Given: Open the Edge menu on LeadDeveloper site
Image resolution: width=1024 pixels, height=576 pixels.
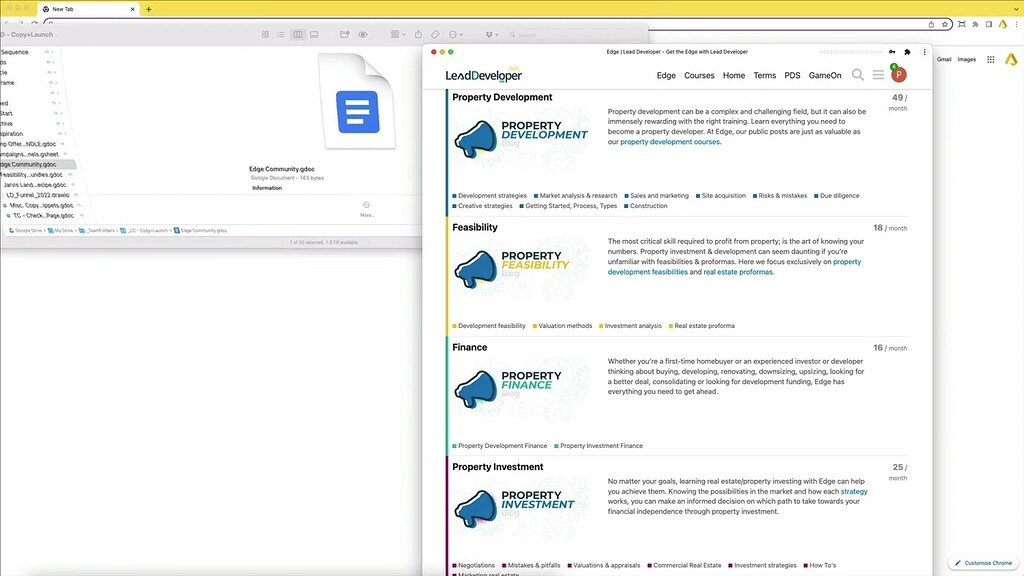Looking at the screenshot, I should click(x=666, y=76).
